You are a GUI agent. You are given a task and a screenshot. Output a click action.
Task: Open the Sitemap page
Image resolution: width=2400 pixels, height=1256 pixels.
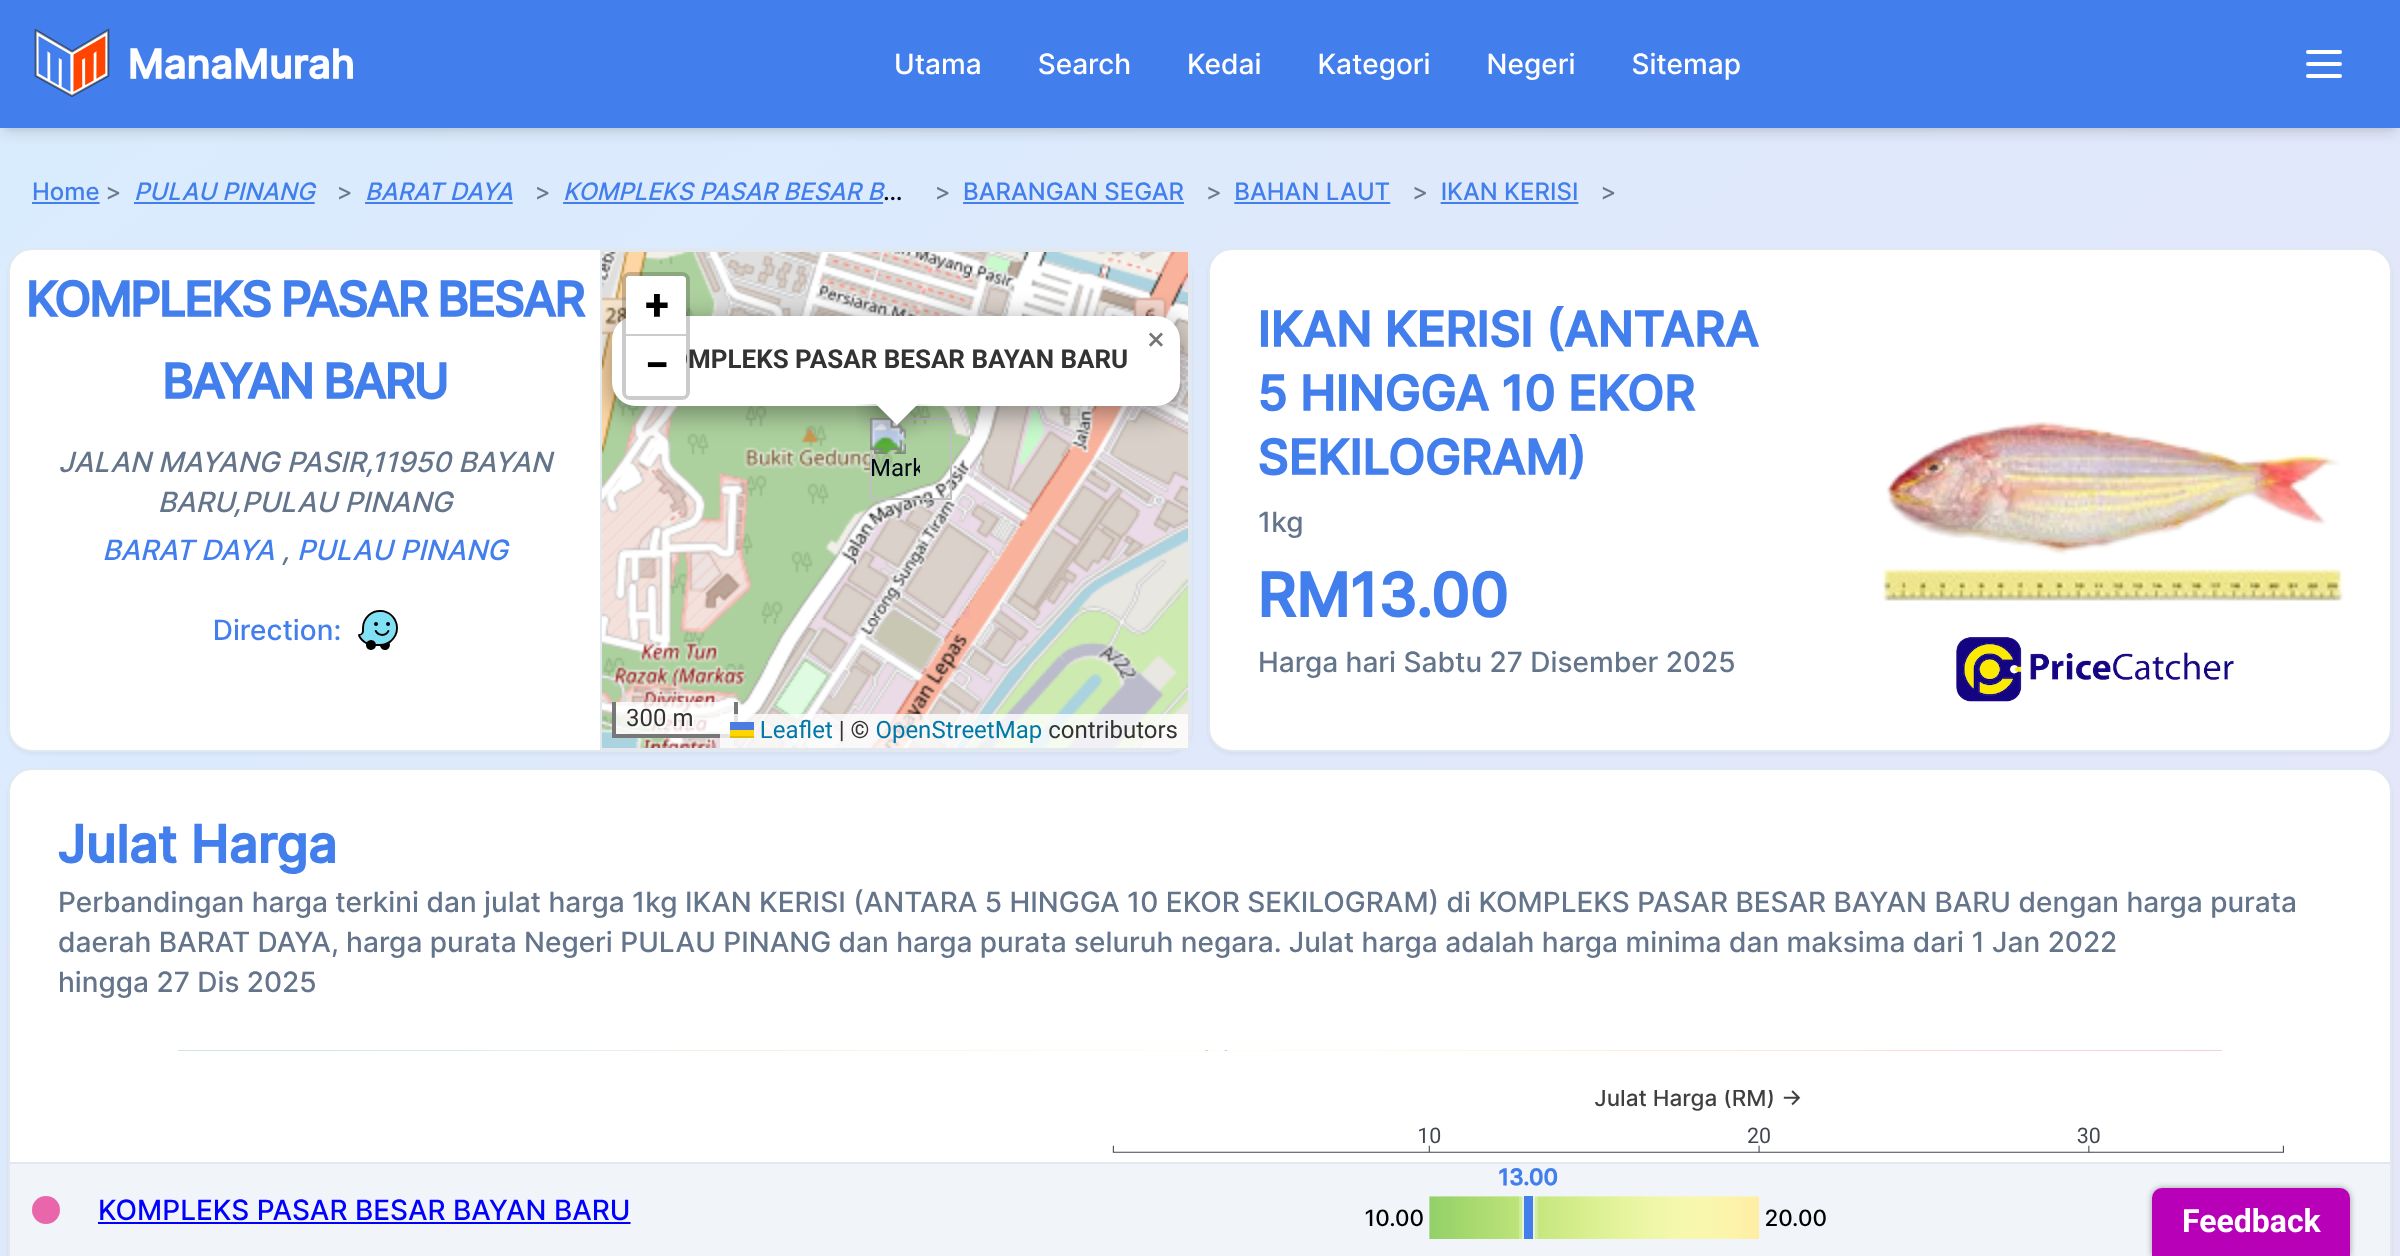1685,64
